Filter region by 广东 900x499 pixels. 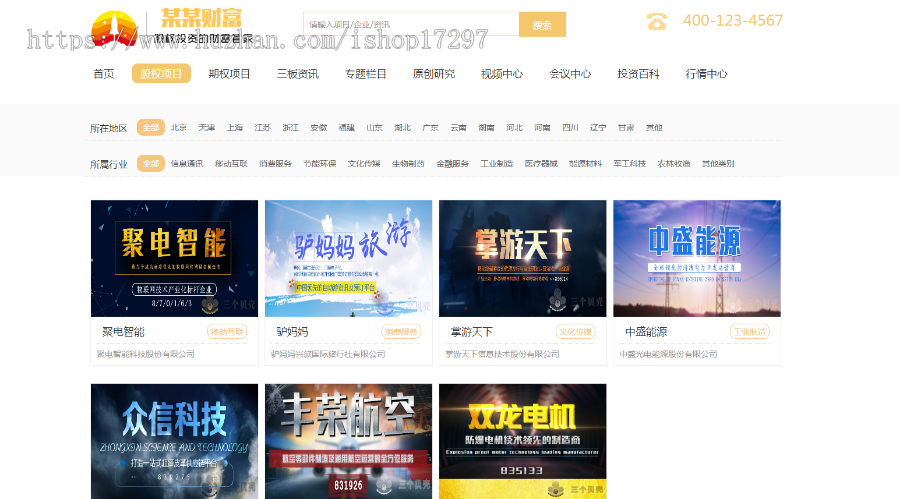click(430, 127)
